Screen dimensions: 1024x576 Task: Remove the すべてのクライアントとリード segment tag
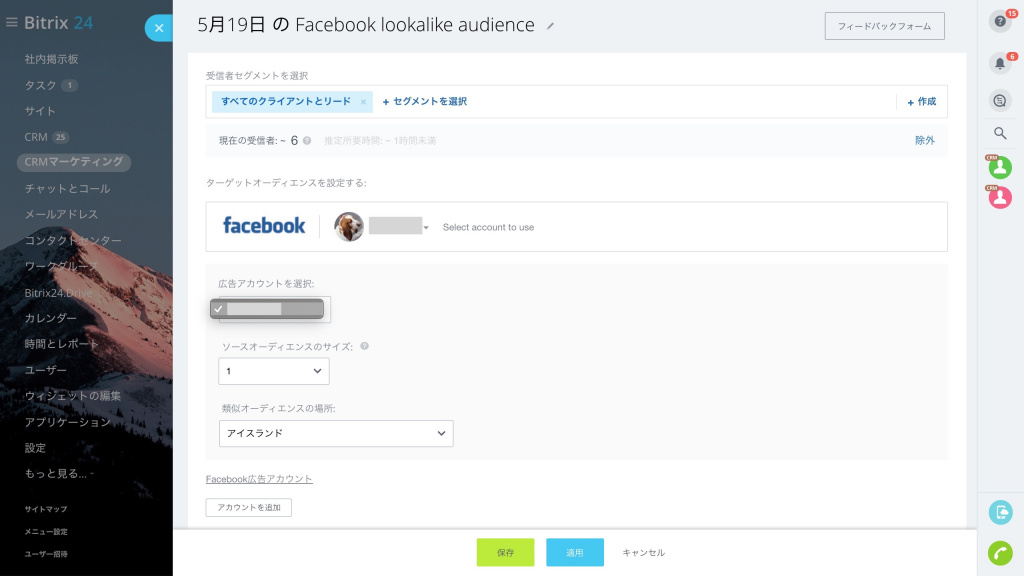(363, 102)
